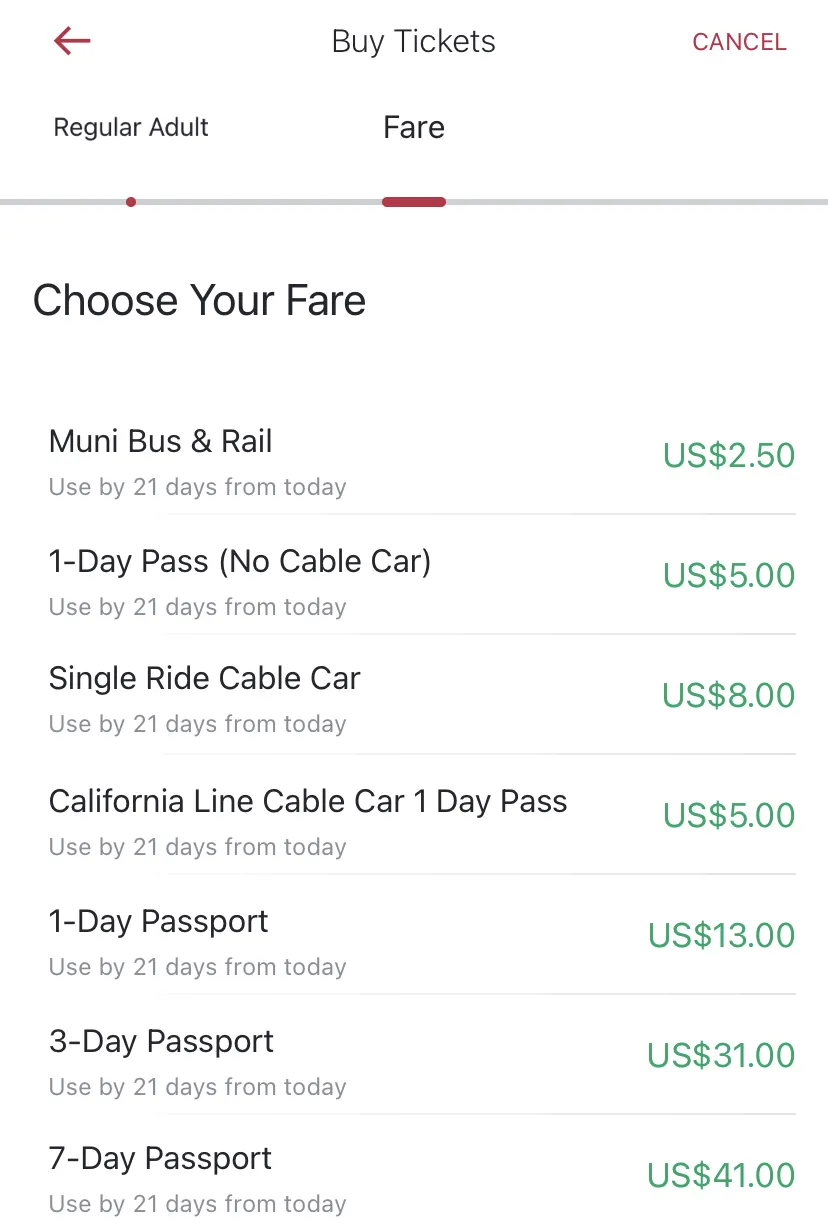Click the red Fare progress indicator bar
Viewport: 828px width, 1228px height.
coord(413,202)
